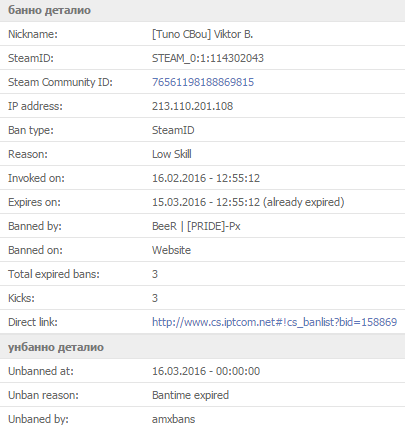Click the Ban type value SteamID
Screen dimensions: 405x429
point(173,130)
